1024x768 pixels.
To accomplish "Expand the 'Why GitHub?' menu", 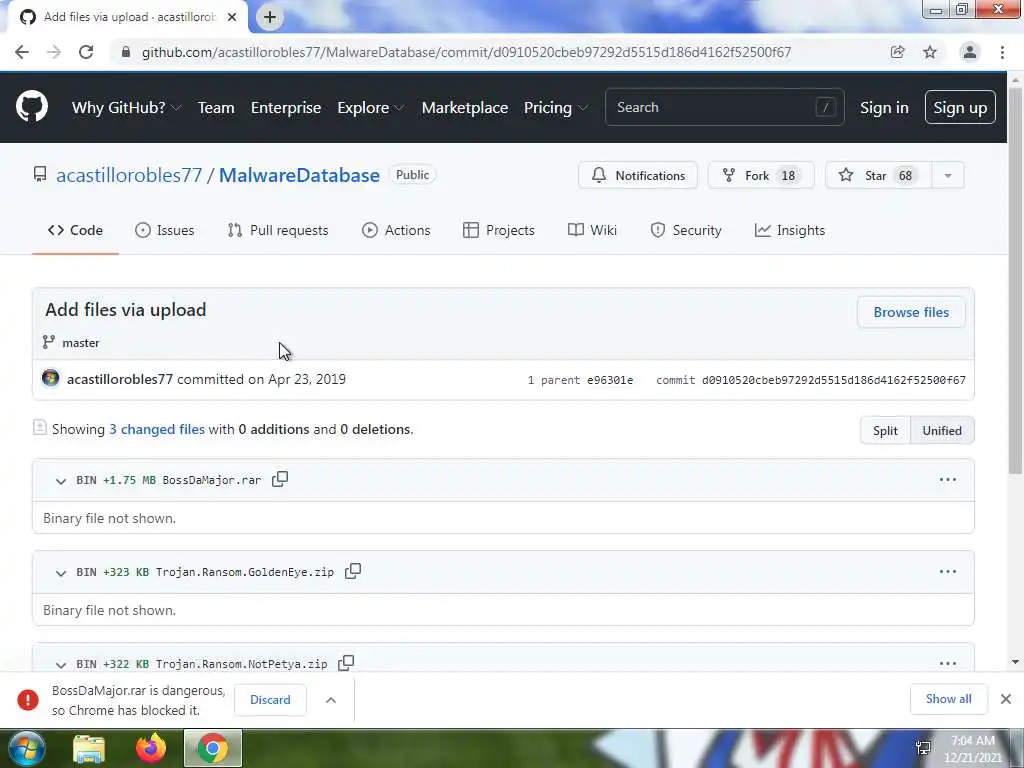I will pyautogui.click(x=126, y=107).
